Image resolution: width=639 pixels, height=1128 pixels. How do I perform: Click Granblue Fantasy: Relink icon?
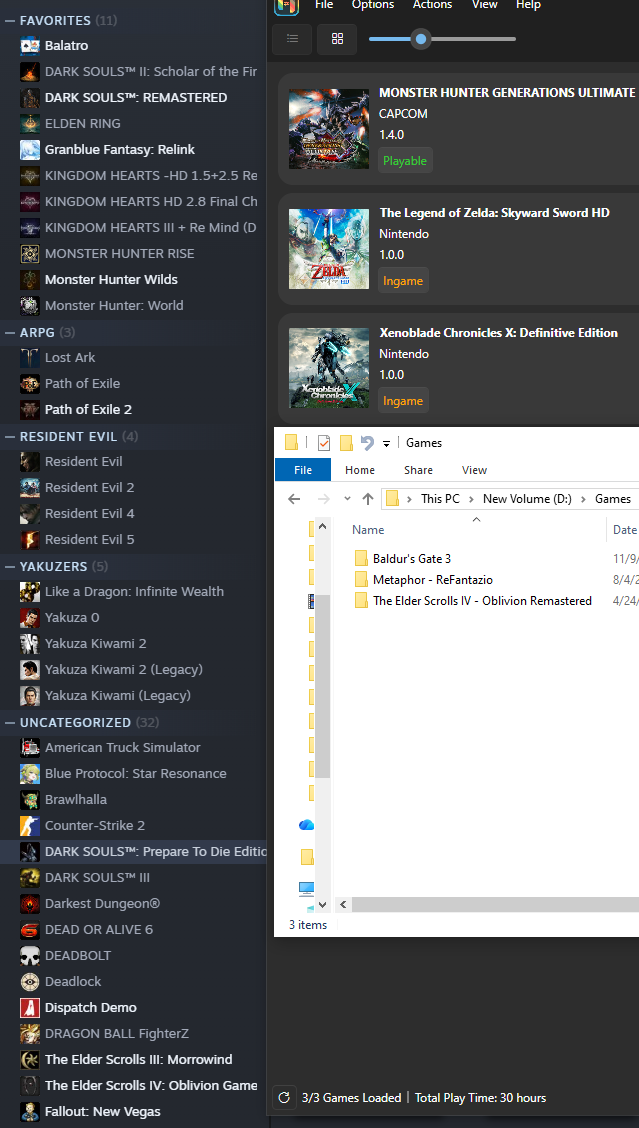[x=30, y=150]
